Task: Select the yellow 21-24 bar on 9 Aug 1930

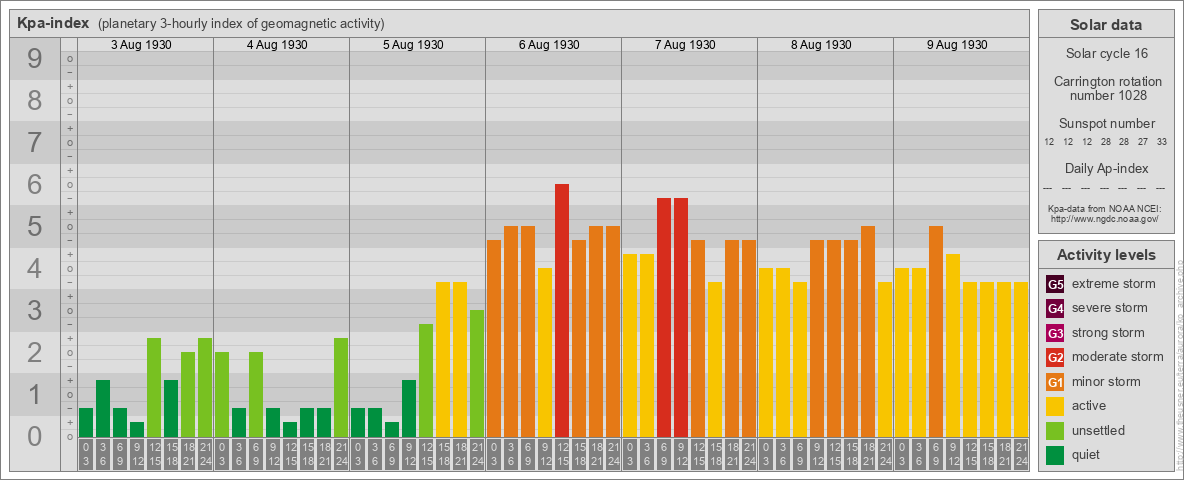Action: click(x=1021, y=359)
